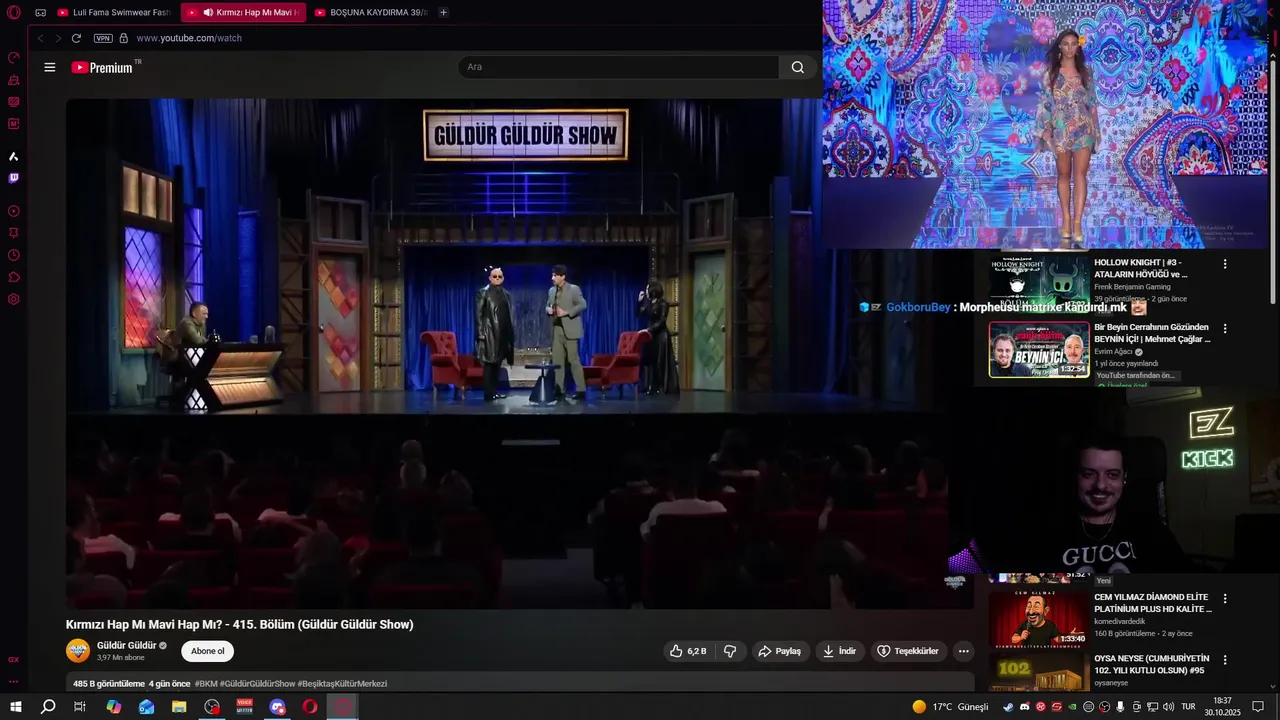The height and width of the screenshot is (720, 1280).
Task: Go forward with the browser forward arrow
Action: tap(58, 38)
